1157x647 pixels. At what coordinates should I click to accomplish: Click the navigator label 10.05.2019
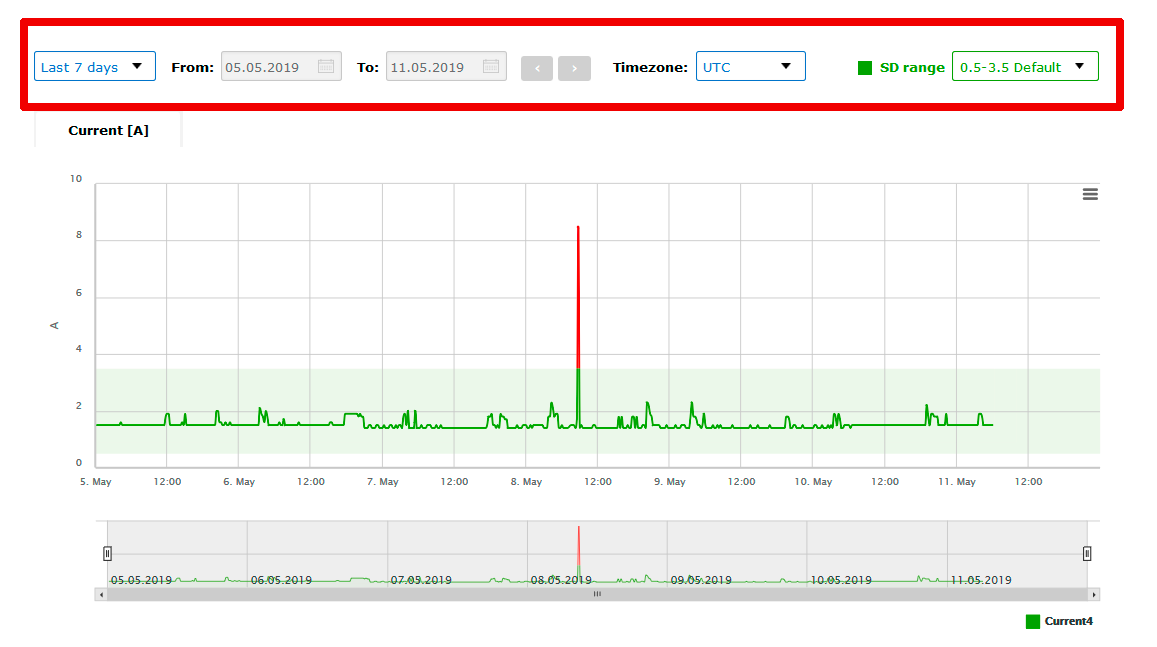coord(841,580)
